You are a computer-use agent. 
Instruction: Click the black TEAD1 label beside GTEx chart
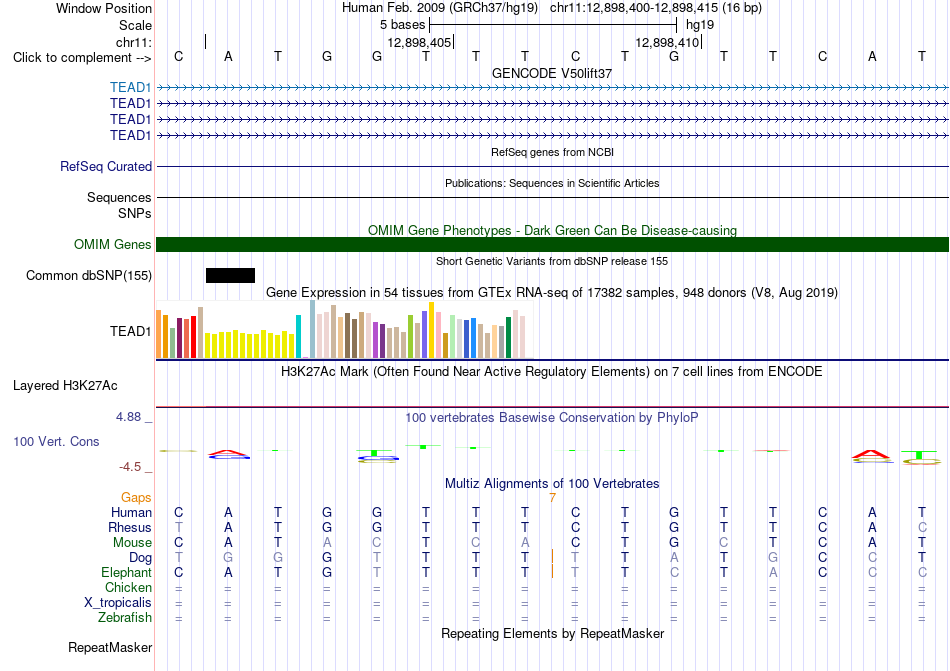(x=130, y=331)
